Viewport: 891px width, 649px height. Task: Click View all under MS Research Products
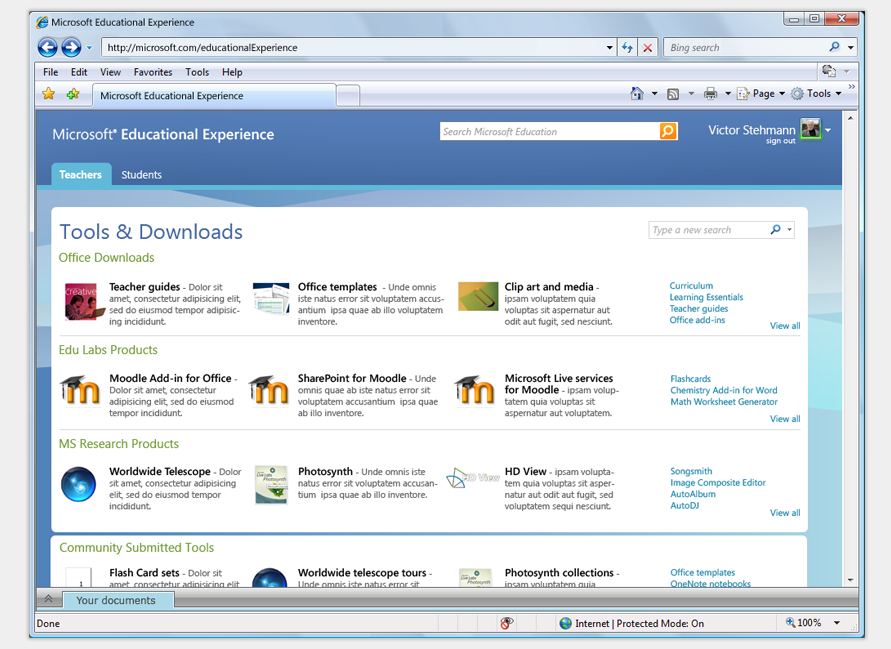(x=785, y=513)
